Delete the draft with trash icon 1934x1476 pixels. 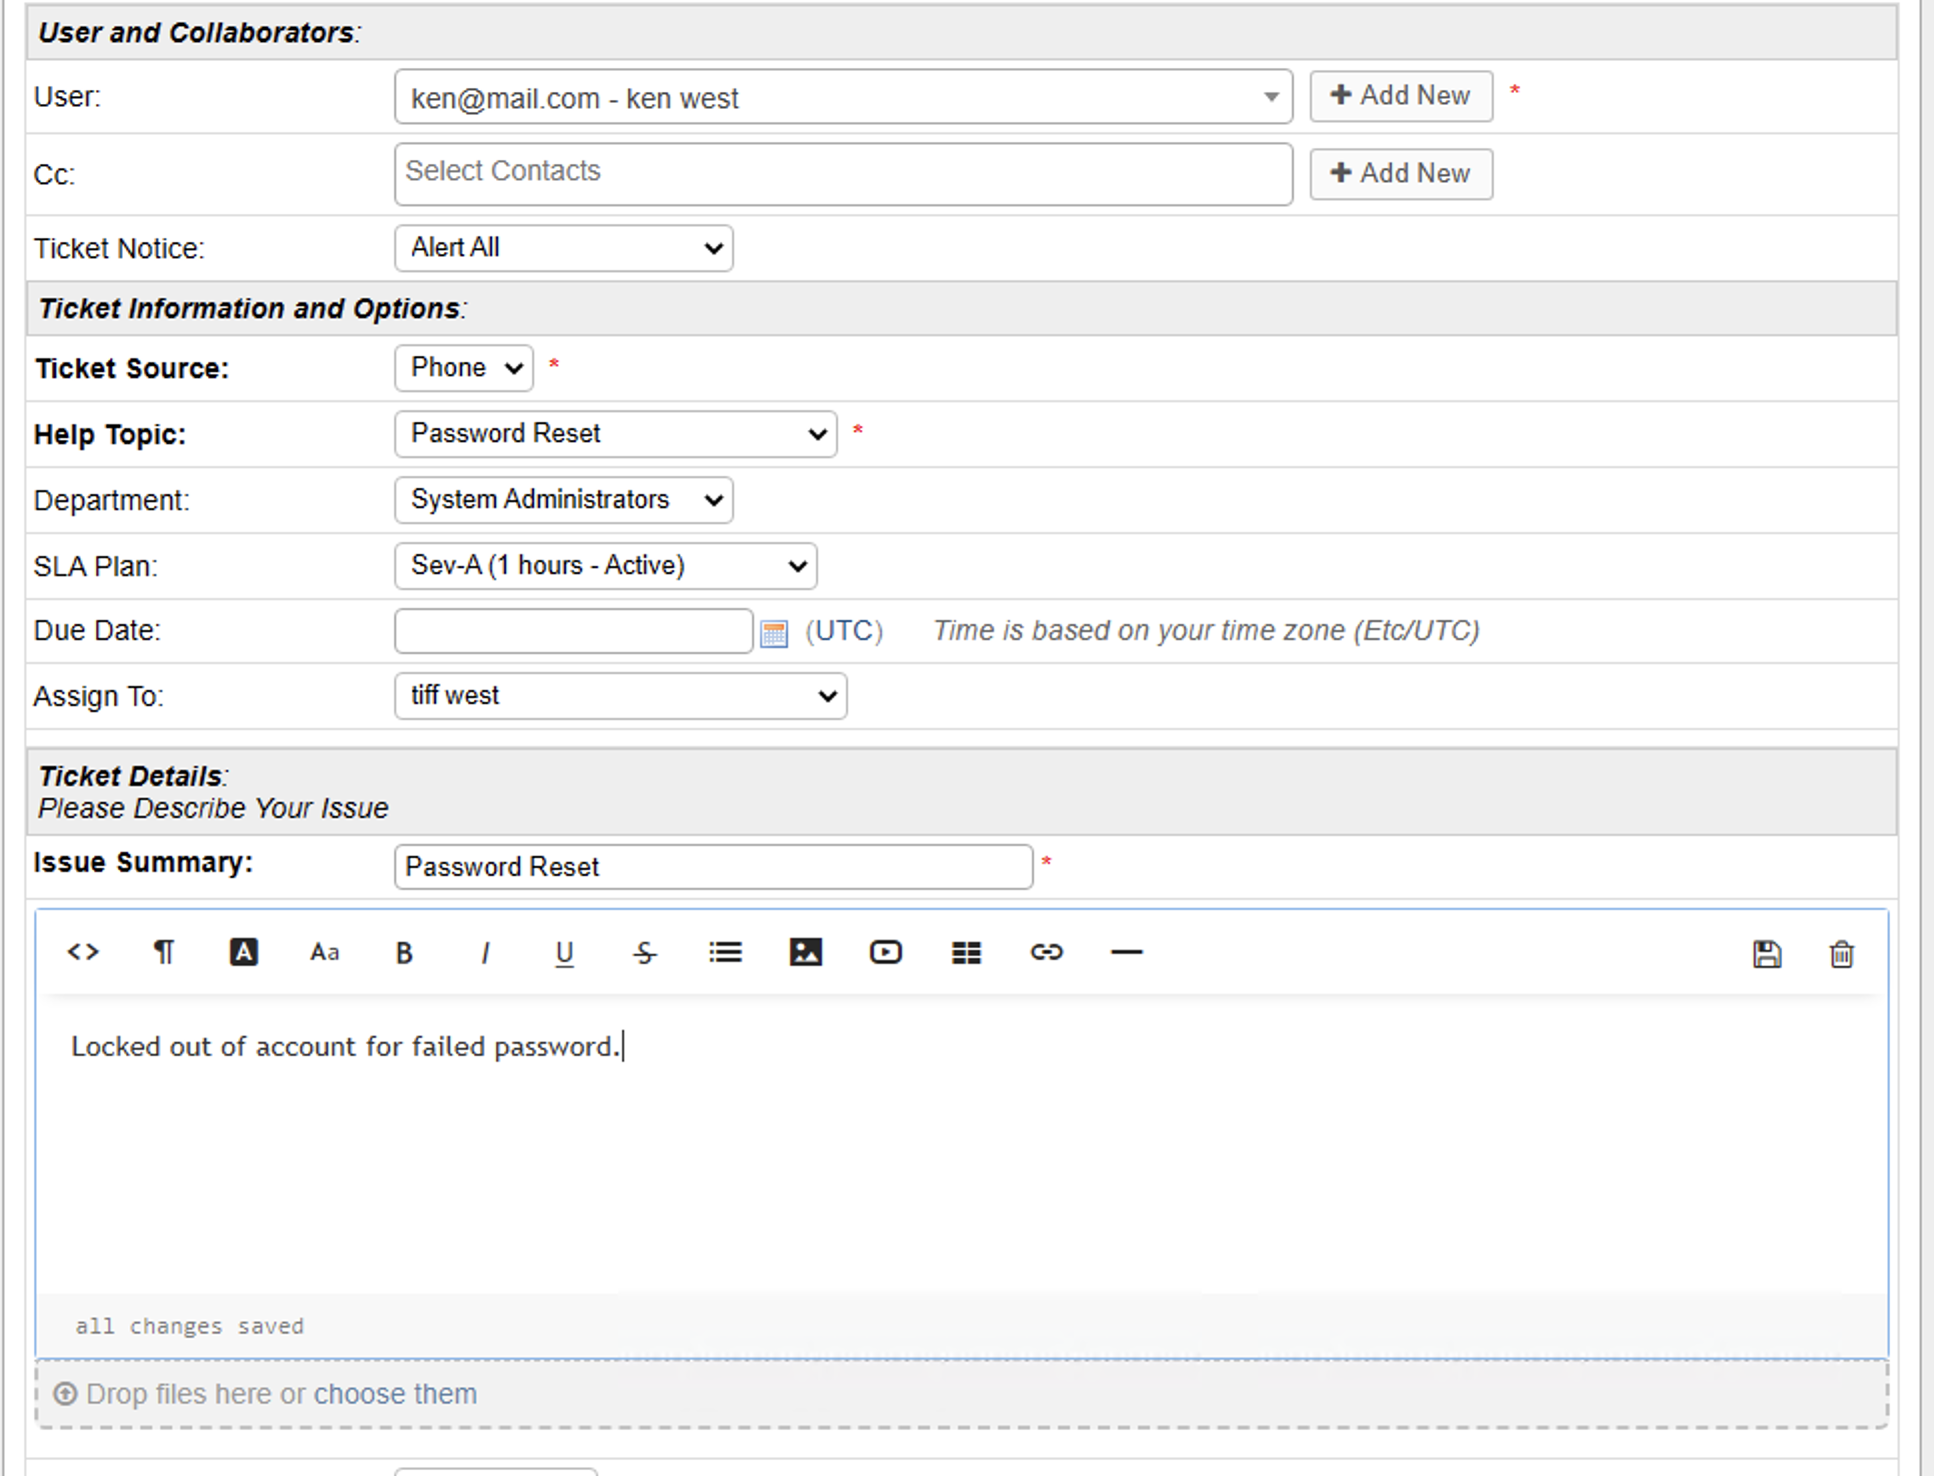point(1841,954)
